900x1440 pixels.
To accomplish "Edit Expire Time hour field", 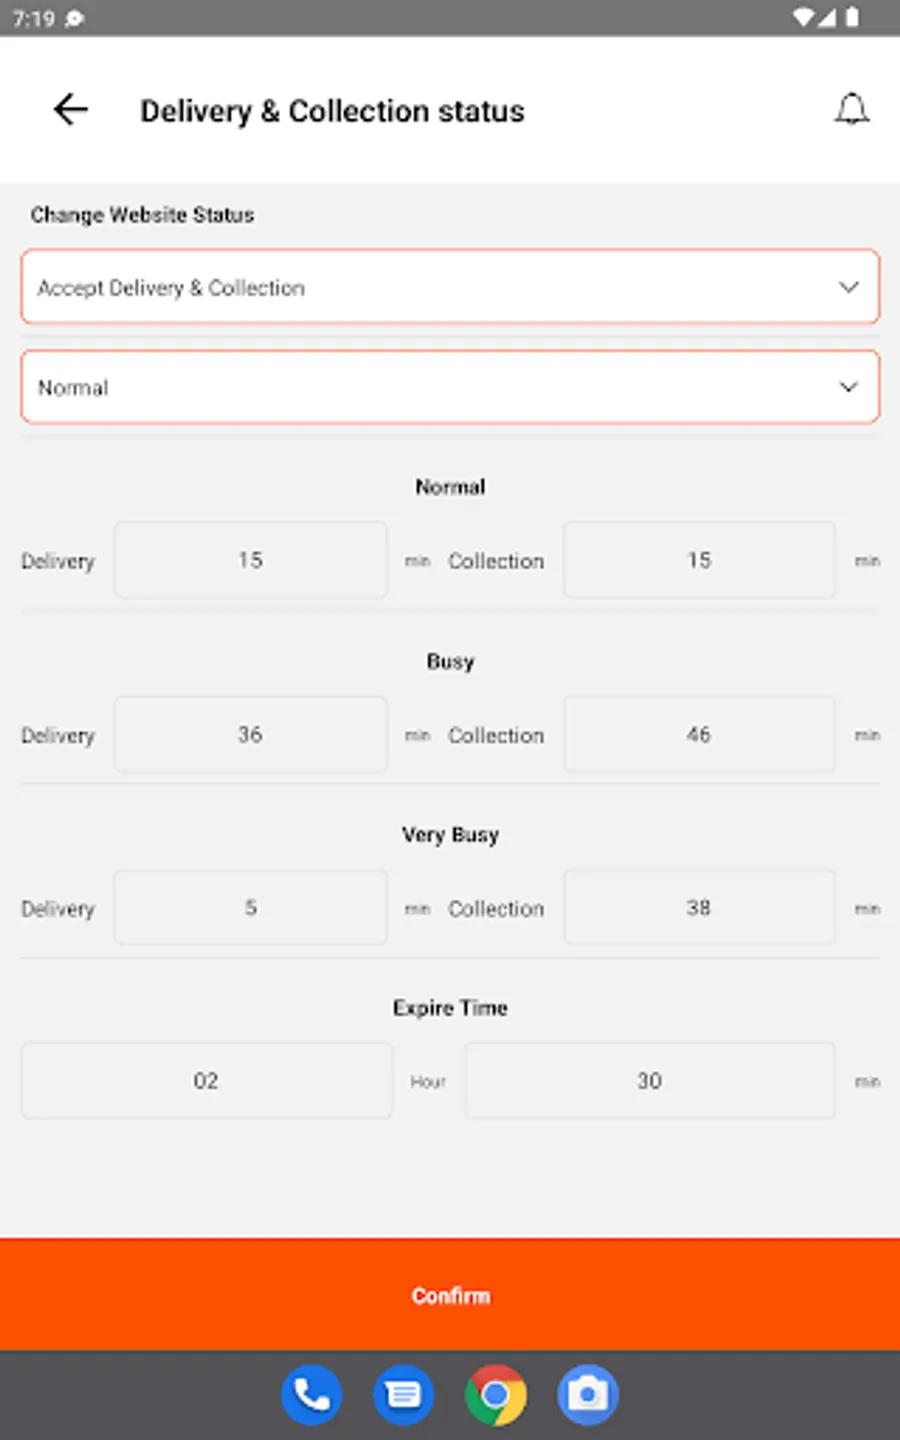I will tap(206, 1081).
